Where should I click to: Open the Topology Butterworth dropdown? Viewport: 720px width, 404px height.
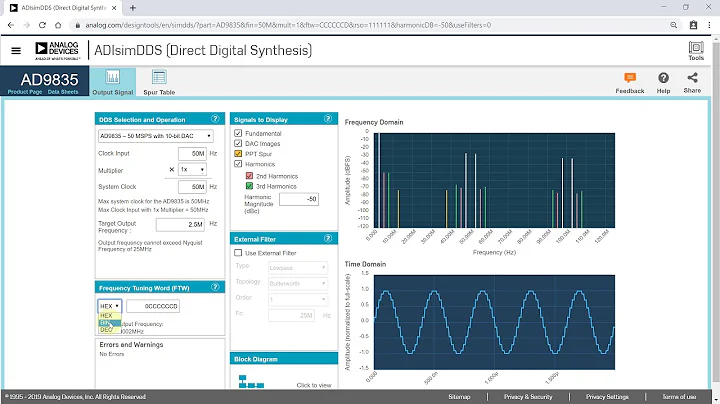[x=298, y=283]
